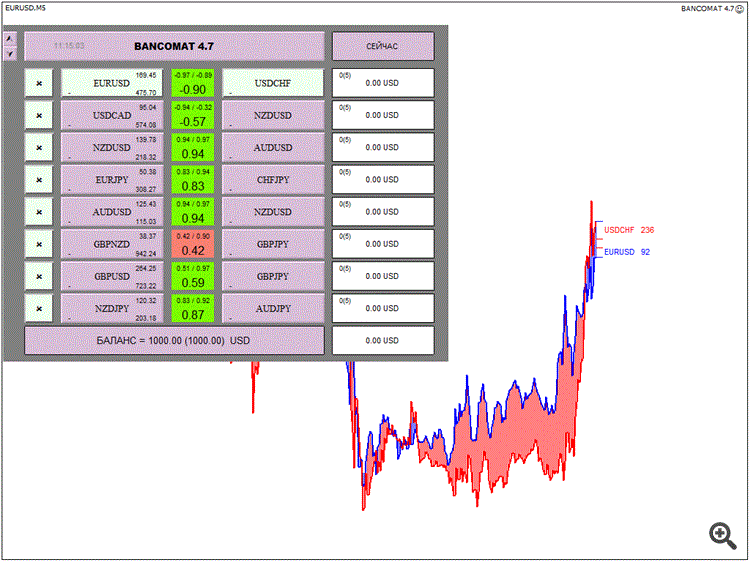Select the AUDUSD button paired with NZDUSD 0.94 row three
This screenshot has height=562, width=750.
[x=273, y=147]
